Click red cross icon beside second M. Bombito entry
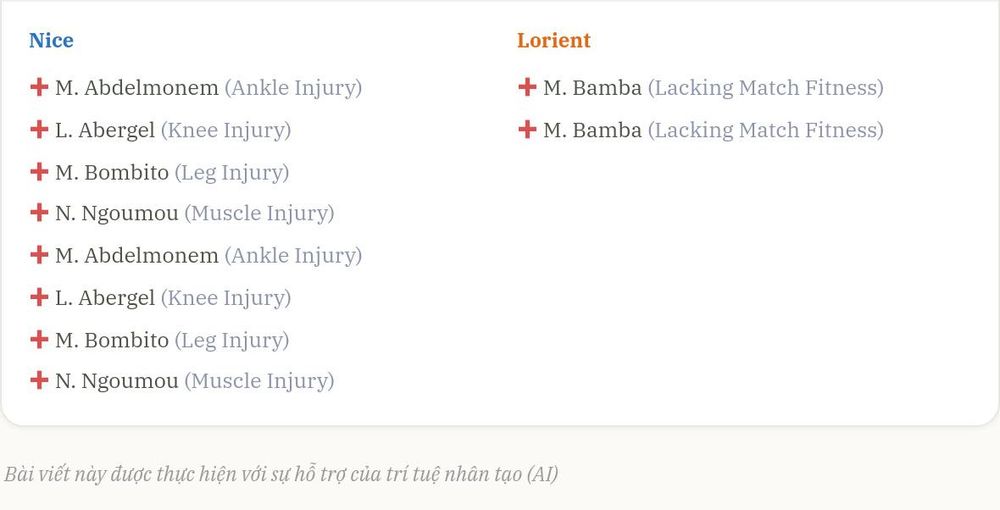The height and width of the screenshot is (510, 1000). (x=39, y=339)
